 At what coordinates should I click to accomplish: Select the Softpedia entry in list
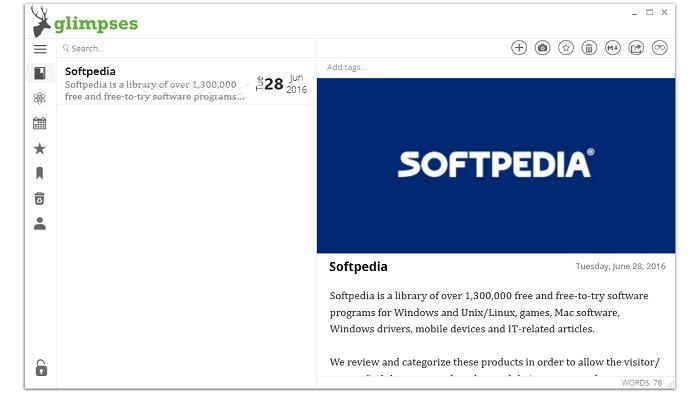point(187,84)
